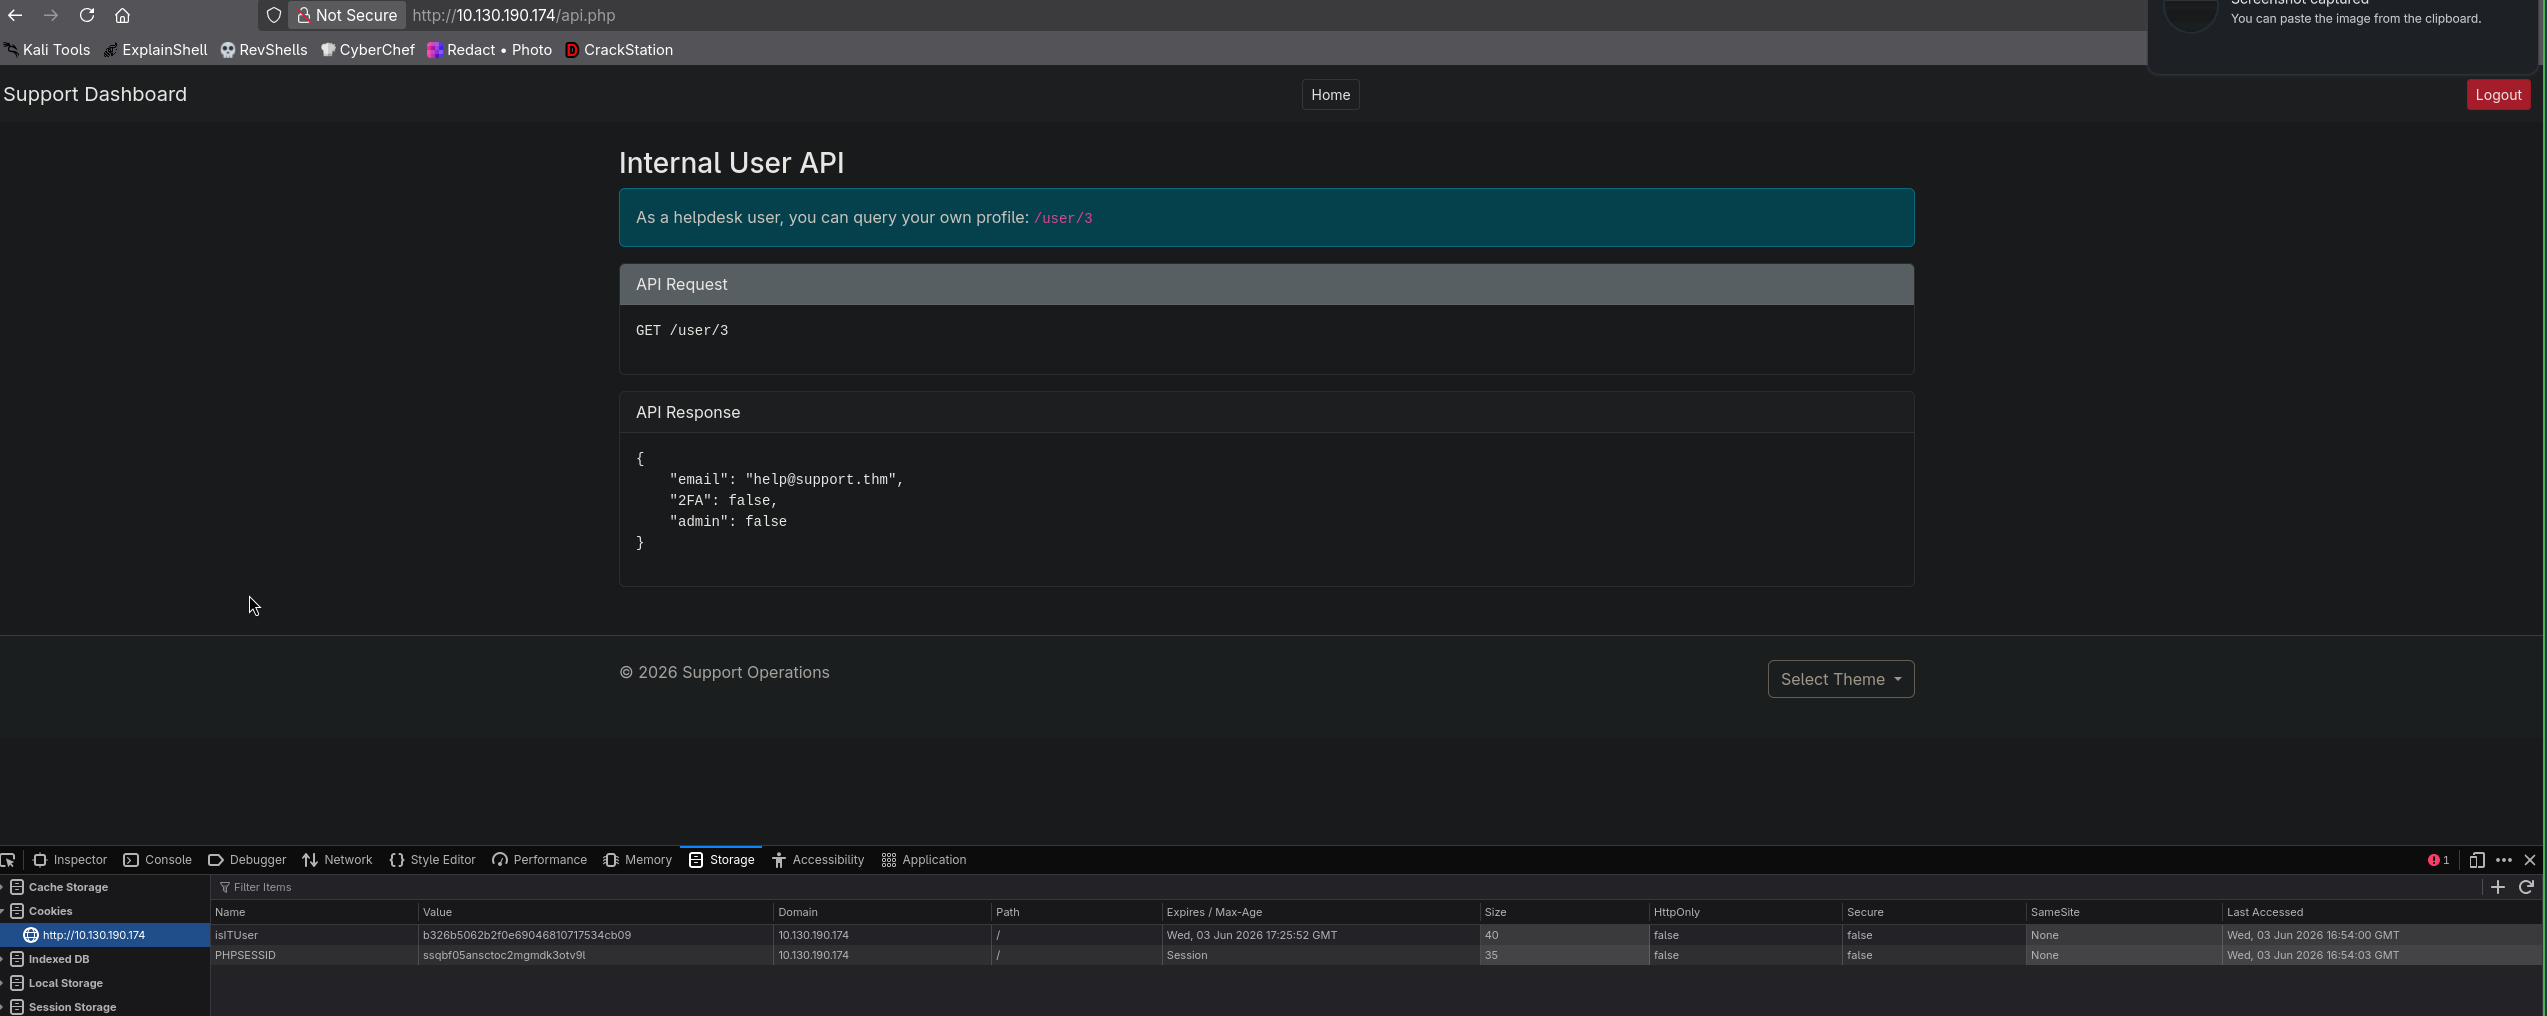
Task: Open the Select Theme dropdown
Action: [1841, 679]
